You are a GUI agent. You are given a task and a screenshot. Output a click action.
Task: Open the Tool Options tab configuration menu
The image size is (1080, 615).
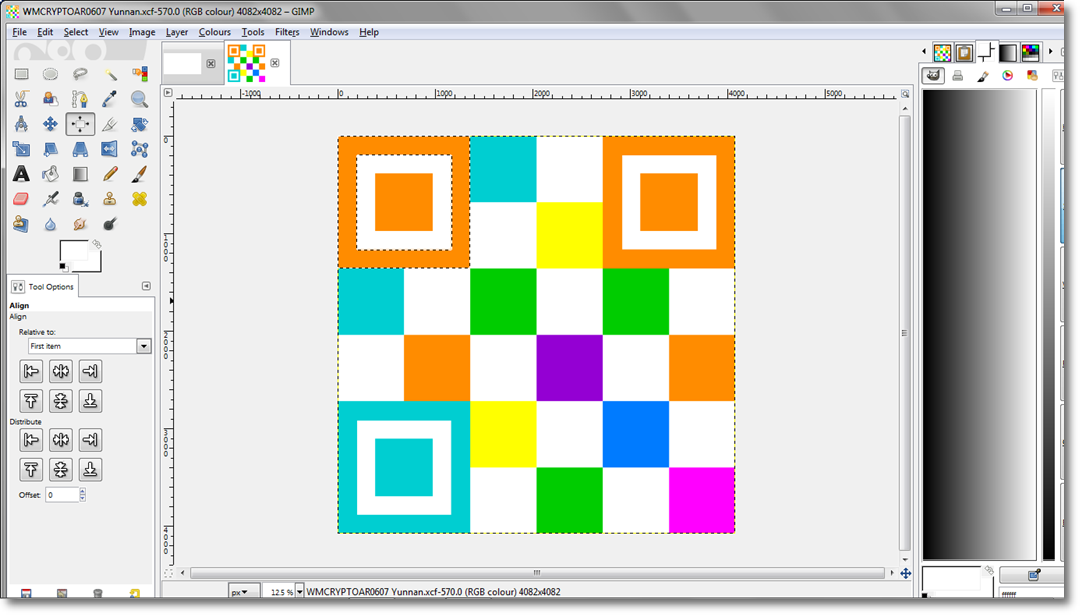[146, 286]
